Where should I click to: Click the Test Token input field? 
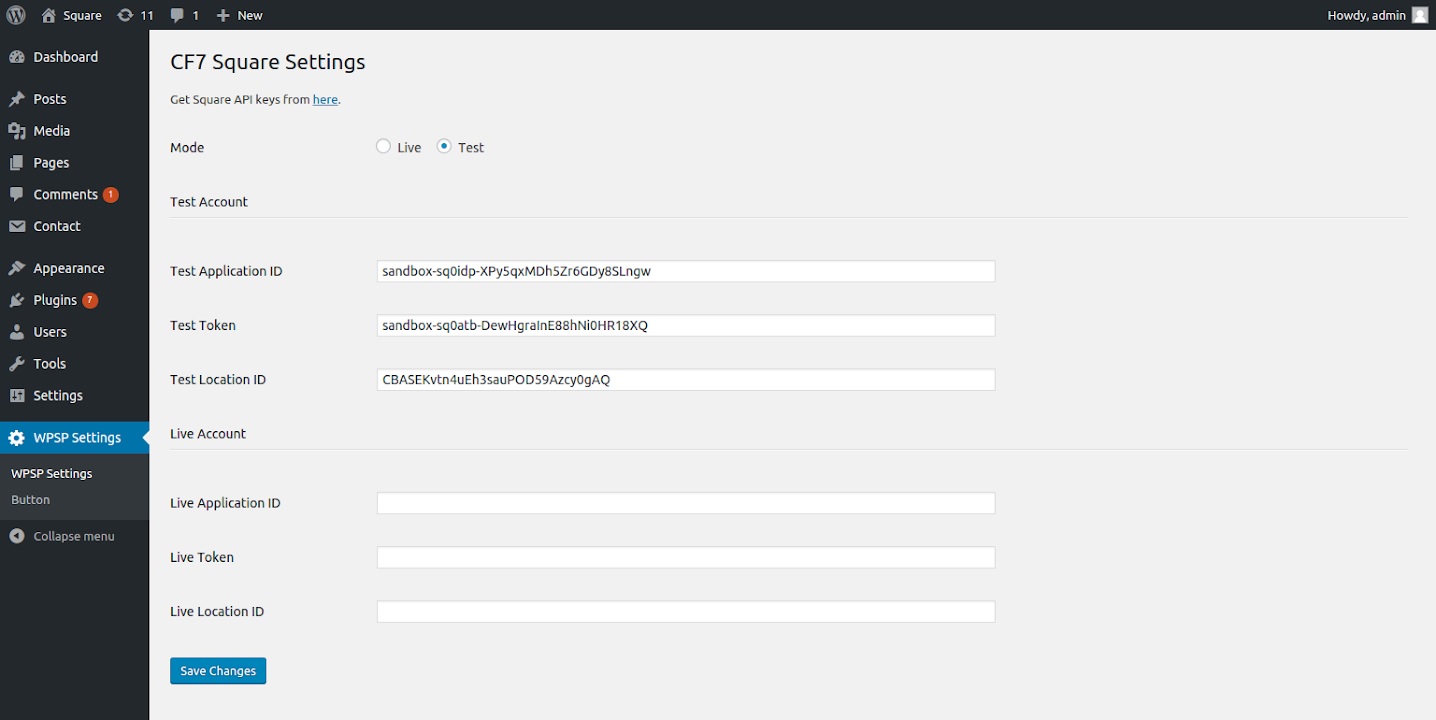(685, 326)
